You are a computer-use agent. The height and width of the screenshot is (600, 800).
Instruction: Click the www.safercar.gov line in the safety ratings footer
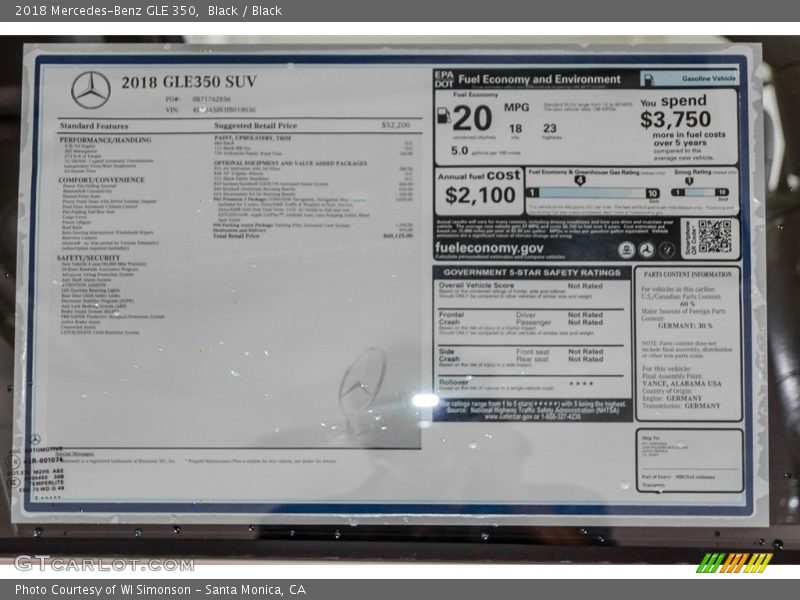pyautogui.click(x=532, y=417)
